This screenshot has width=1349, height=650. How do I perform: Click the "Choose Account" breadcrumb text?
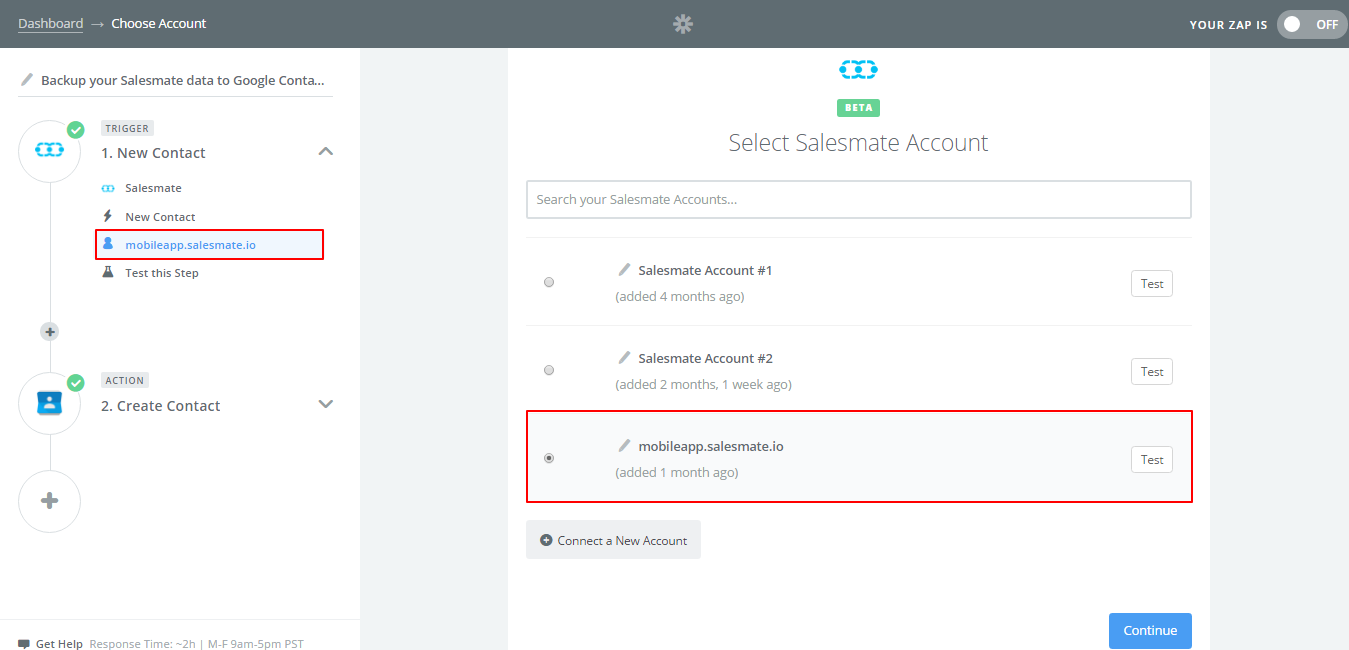(x=159, y=23)
